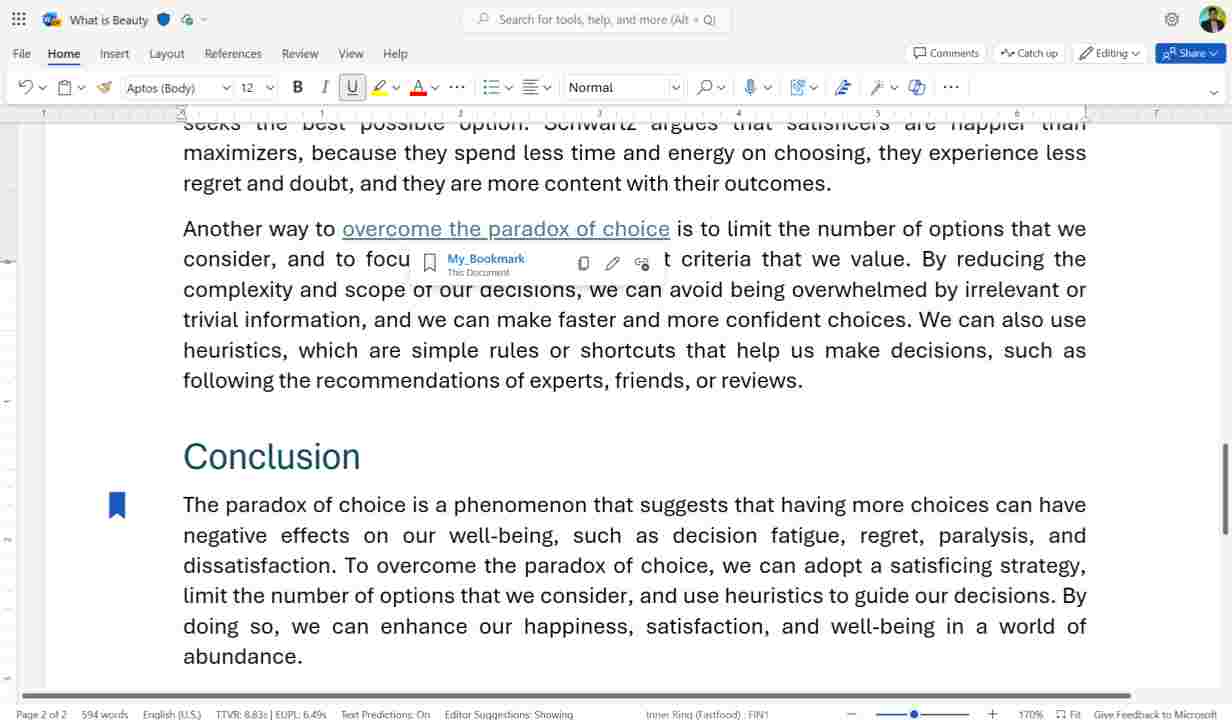Apply yellow text highlight color
Image resolution: width=1232 pixels, height=720 pixels.
click(x=379, y=87)
